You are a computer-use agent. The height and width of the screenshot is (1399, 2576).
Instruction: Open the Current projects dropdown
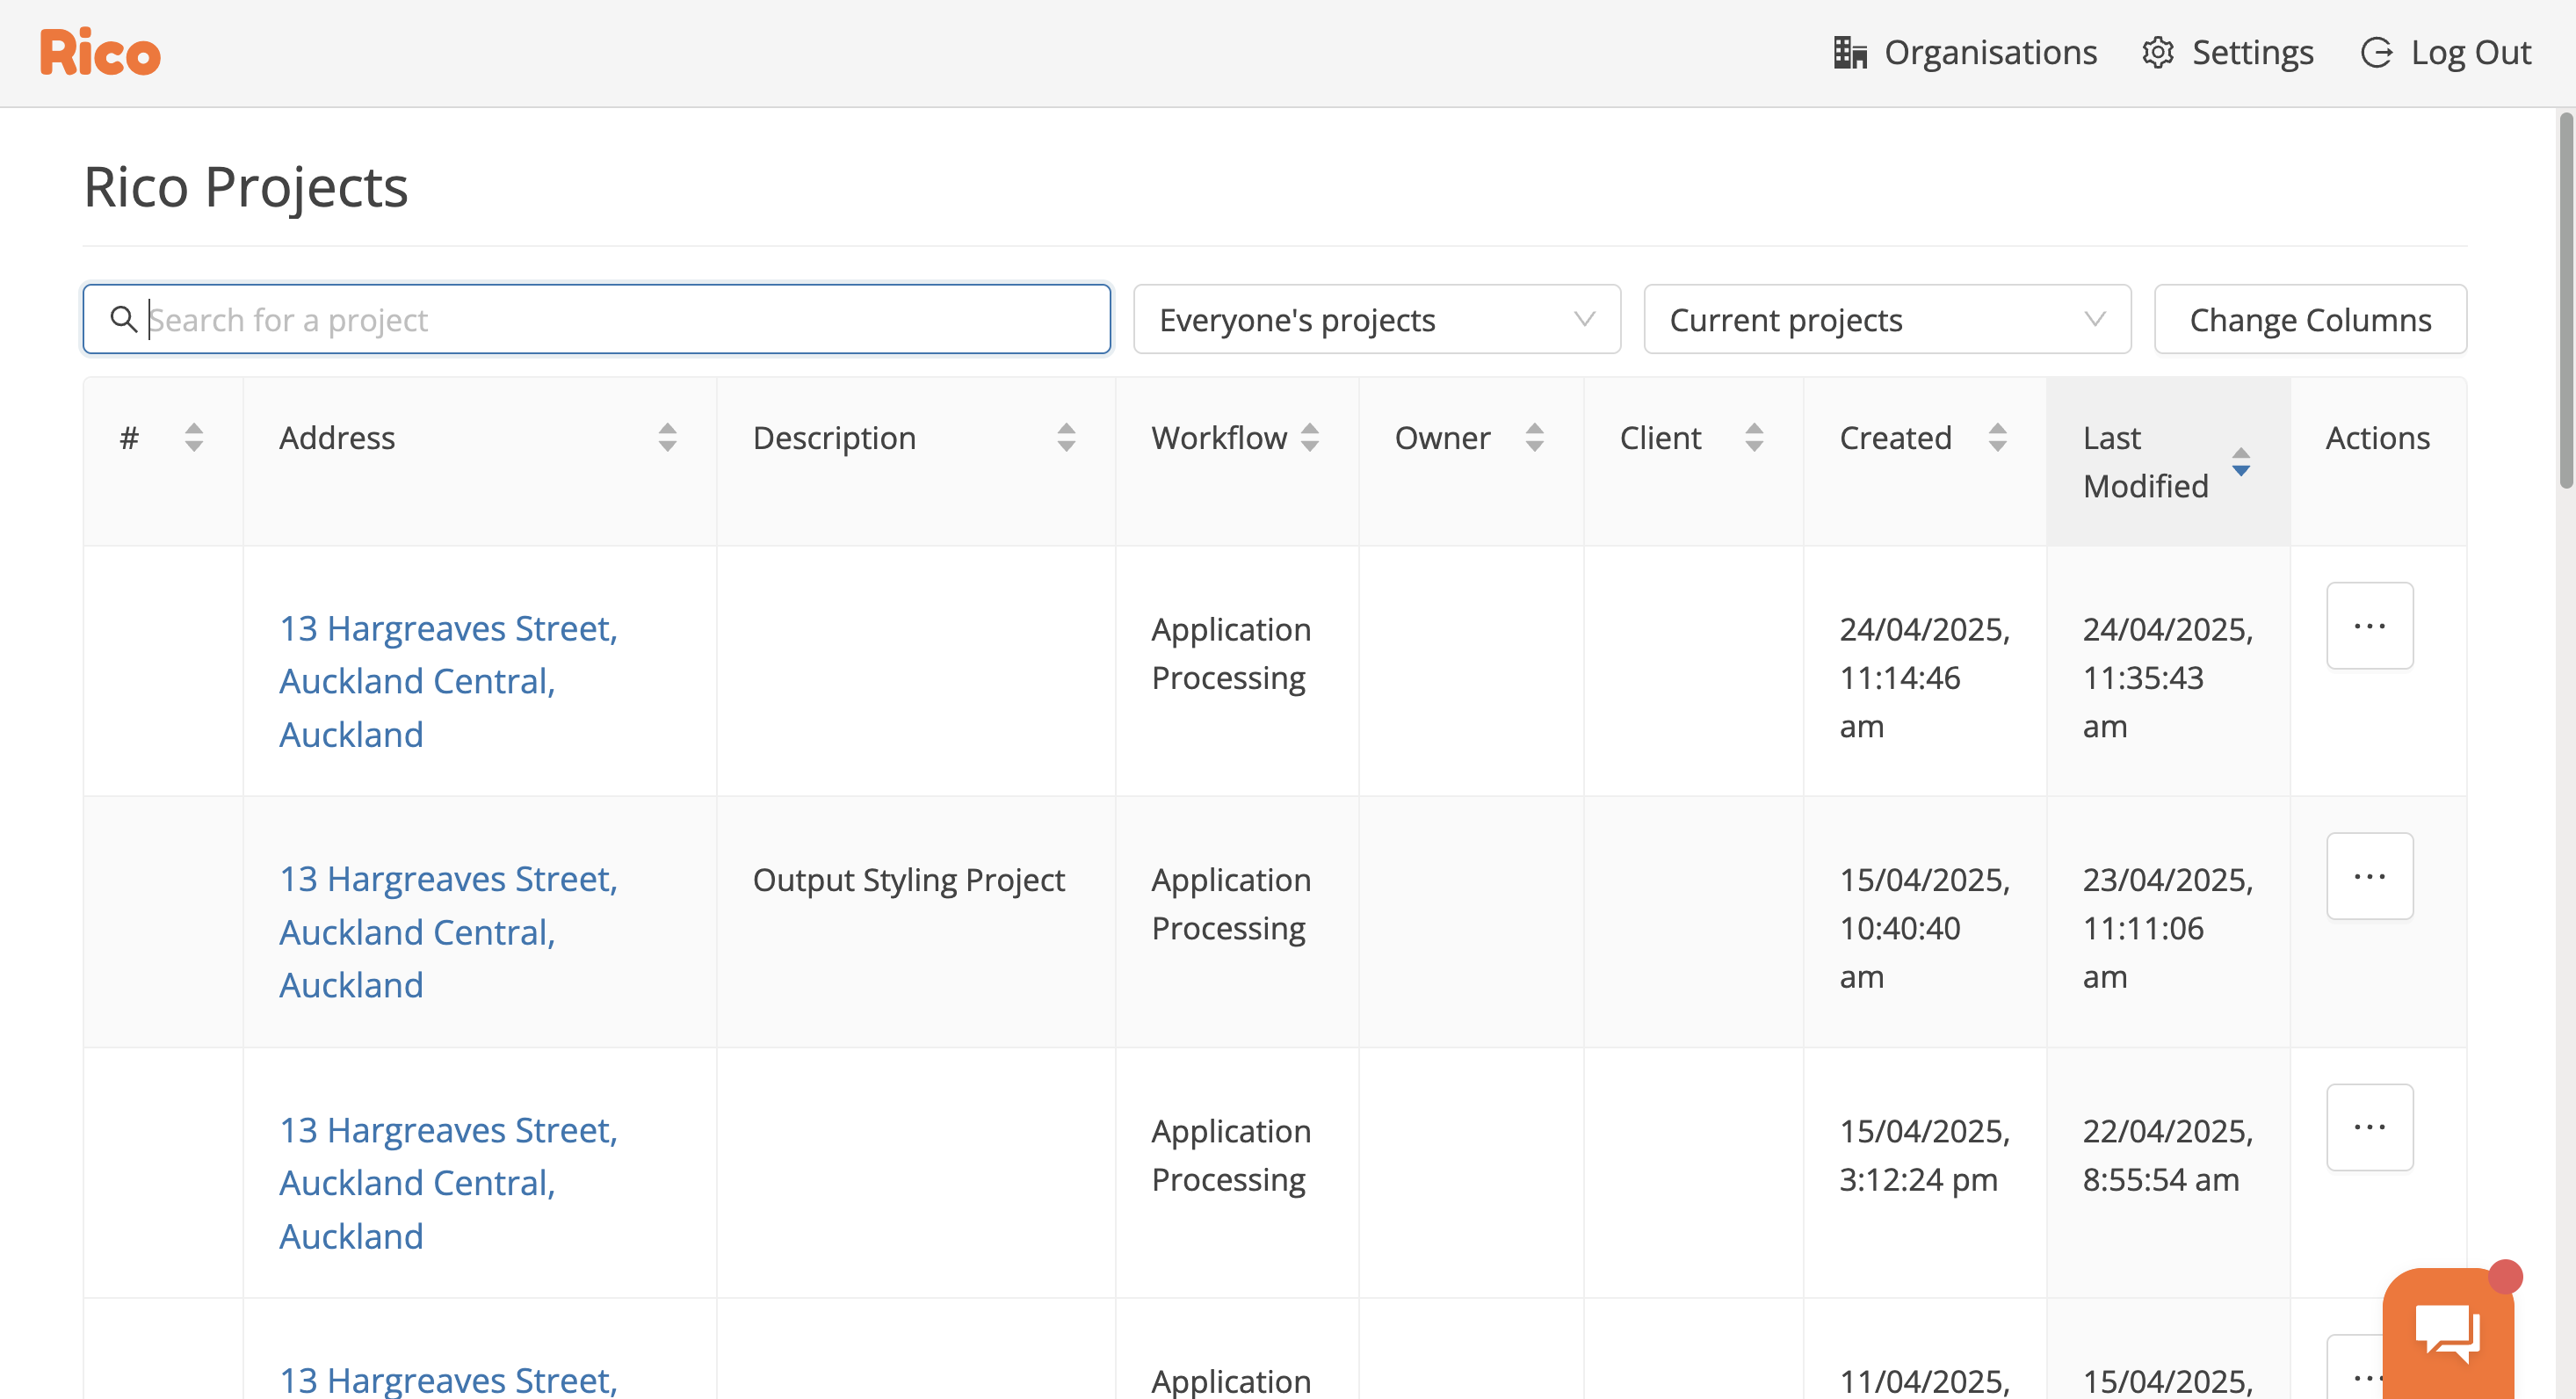tap(1887, 319)
